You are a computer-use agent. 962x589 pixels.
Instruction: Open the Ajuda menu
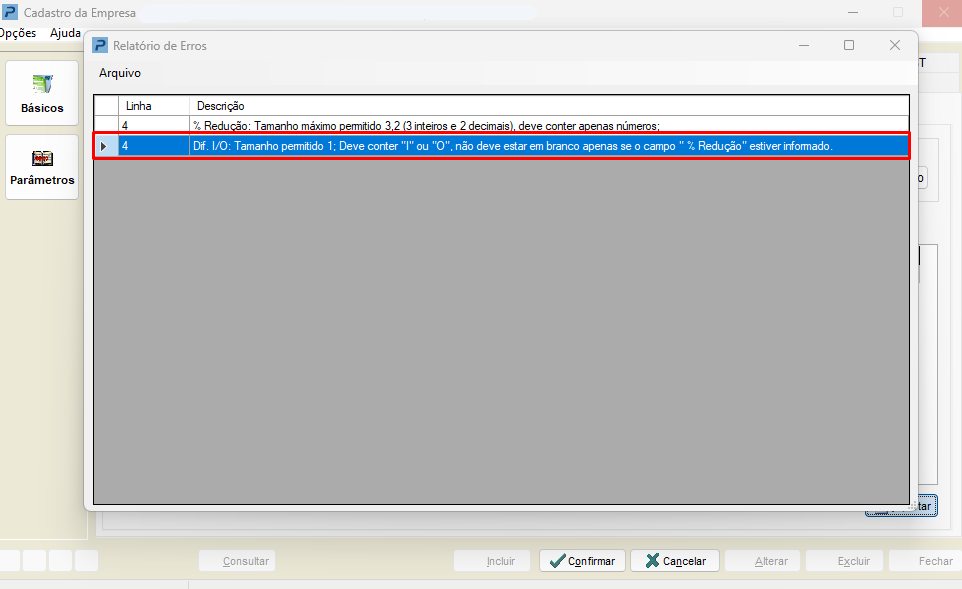point(65,33)
